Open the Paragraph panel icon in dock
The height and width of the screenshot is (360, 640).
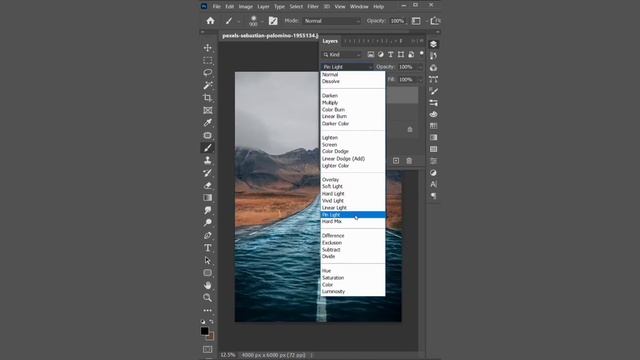[433, 196]
